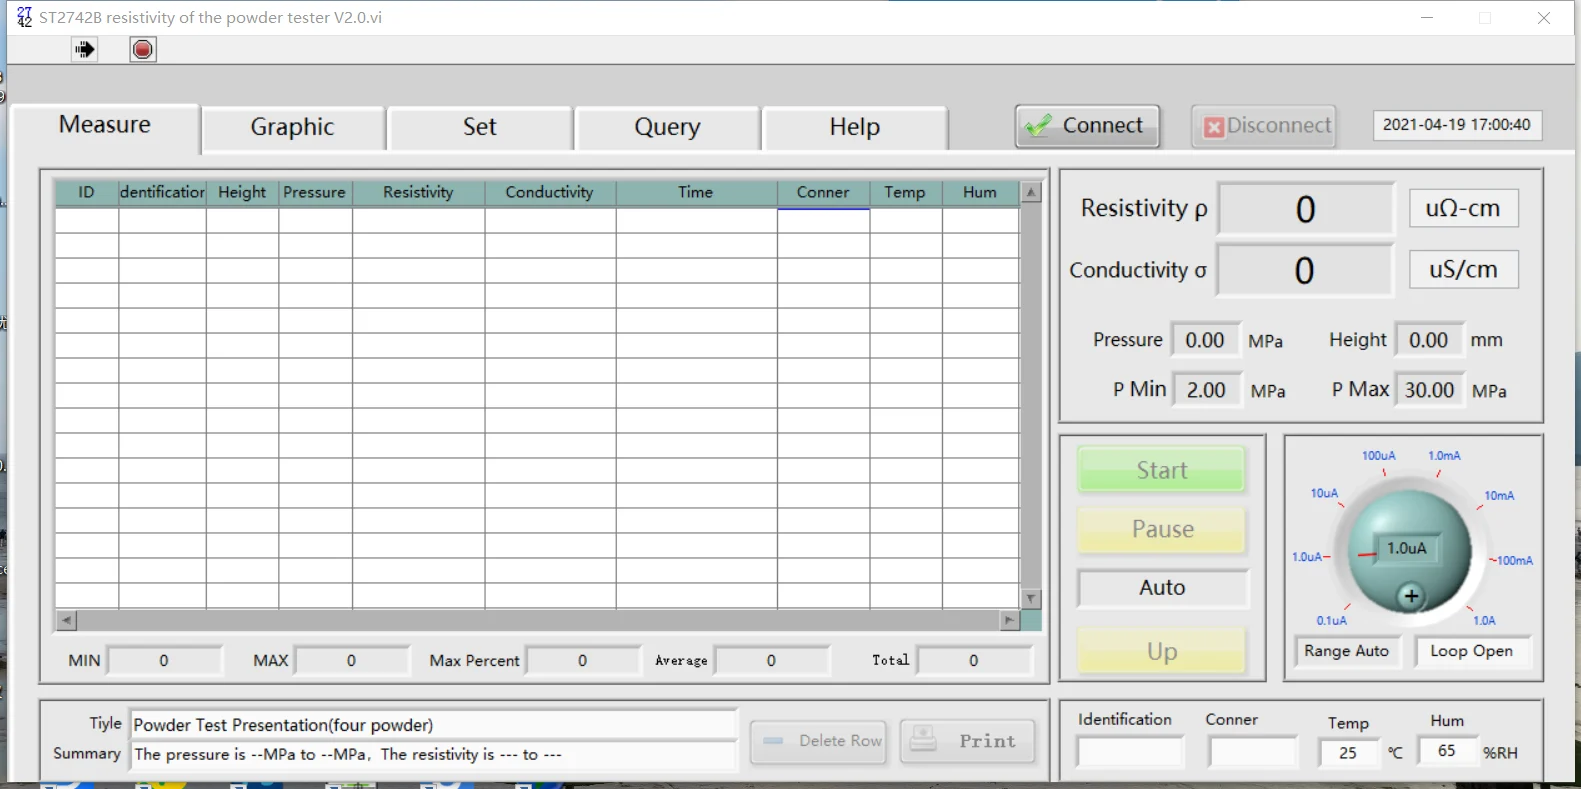This screenshot has height=789, width=1581.
Task: Click the date and time display
Action: point(1457,125)
